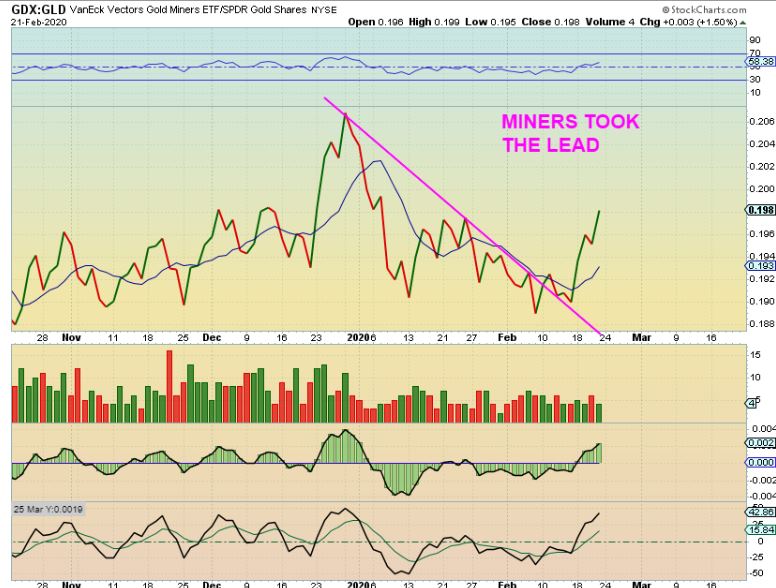Click the 24 label on main chart date axis
The height and width of the screenshot is (588, 776).
pyautogui.click(x=605, y=338)
